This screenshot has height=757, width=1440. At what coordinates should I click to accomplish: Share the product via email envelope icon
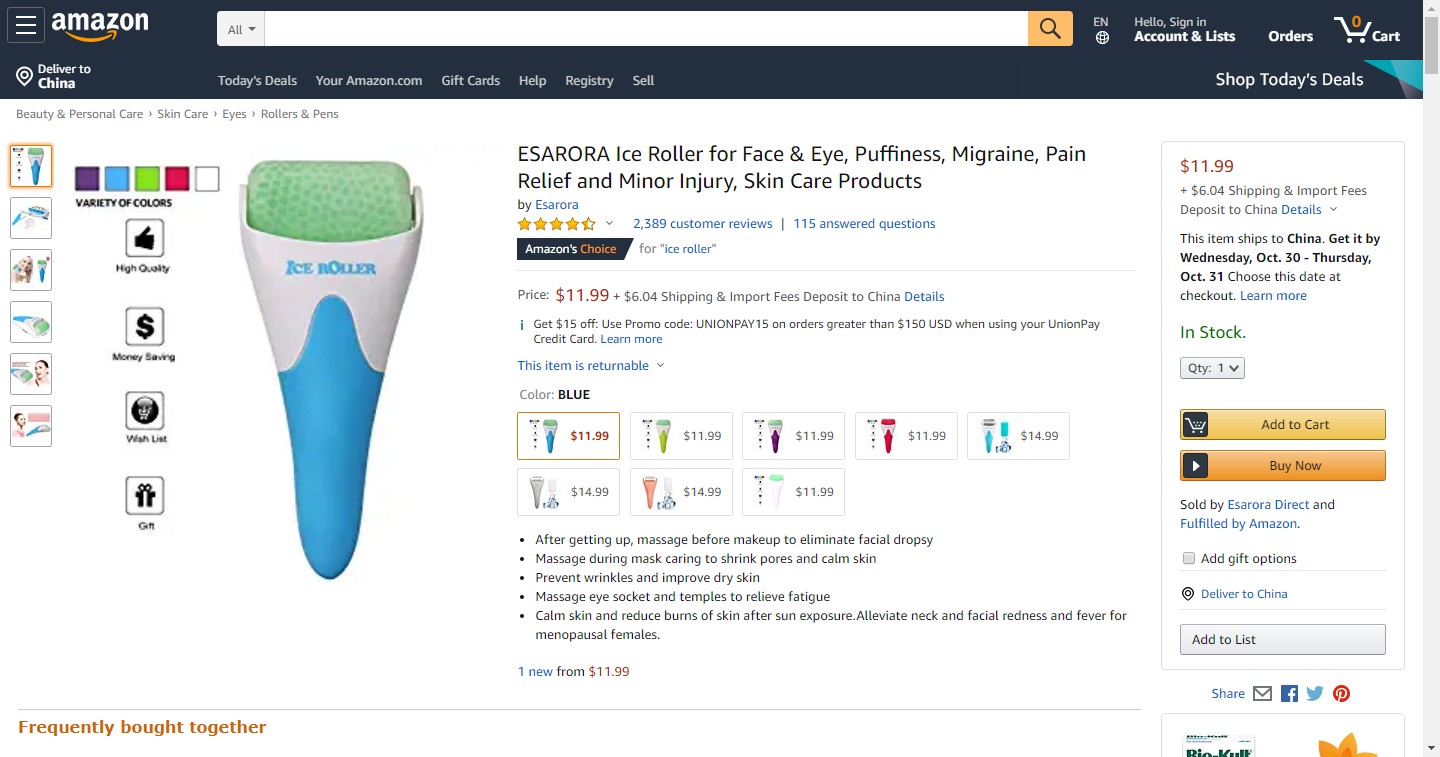pyautogui.click(x=1262, y=693)
